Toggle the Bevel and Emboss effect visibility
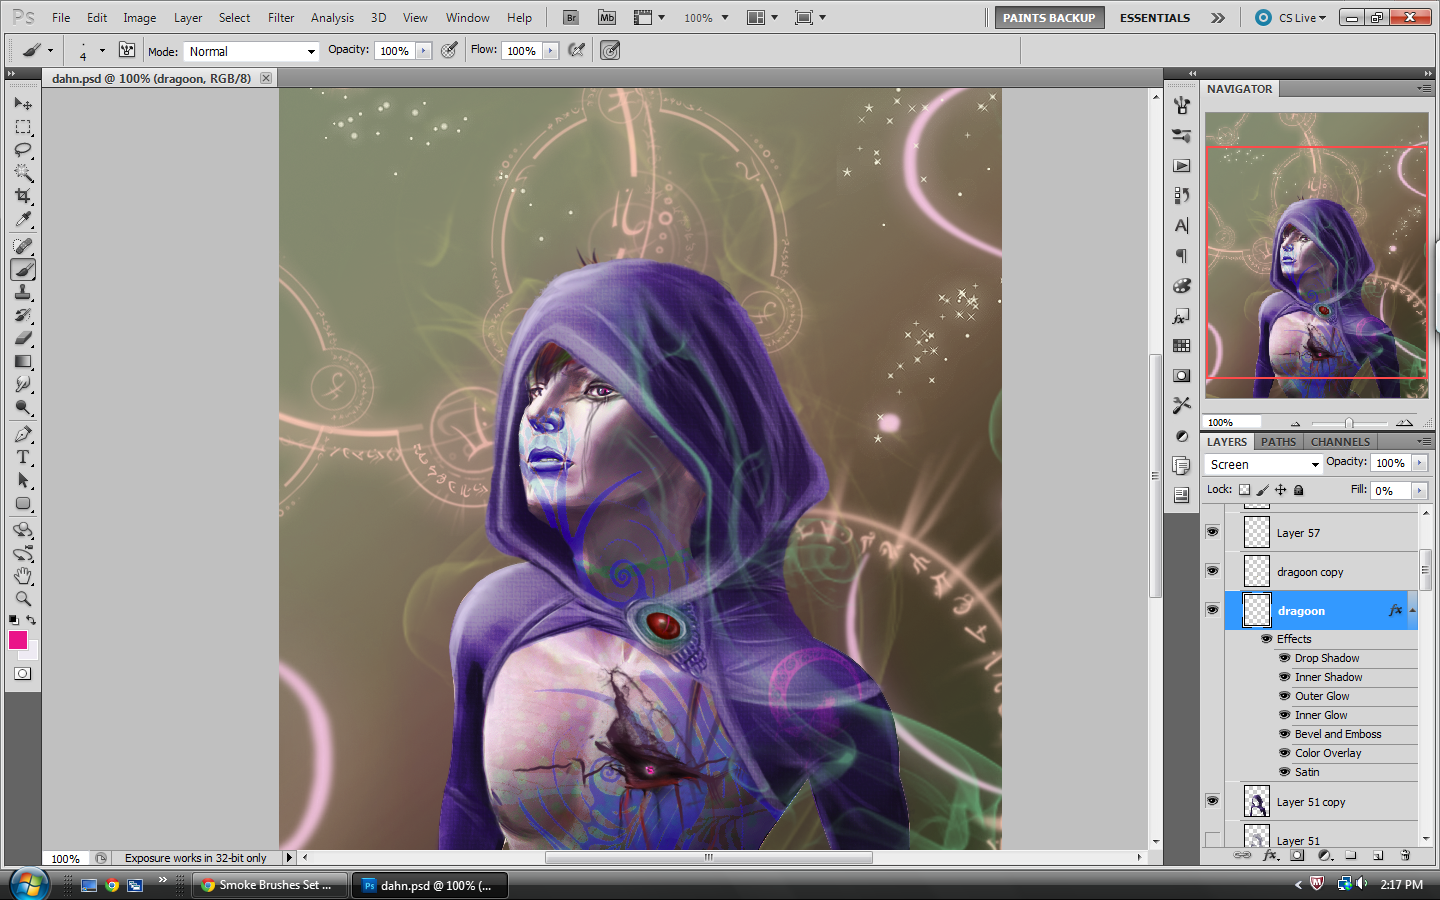 click(1285, 734)
